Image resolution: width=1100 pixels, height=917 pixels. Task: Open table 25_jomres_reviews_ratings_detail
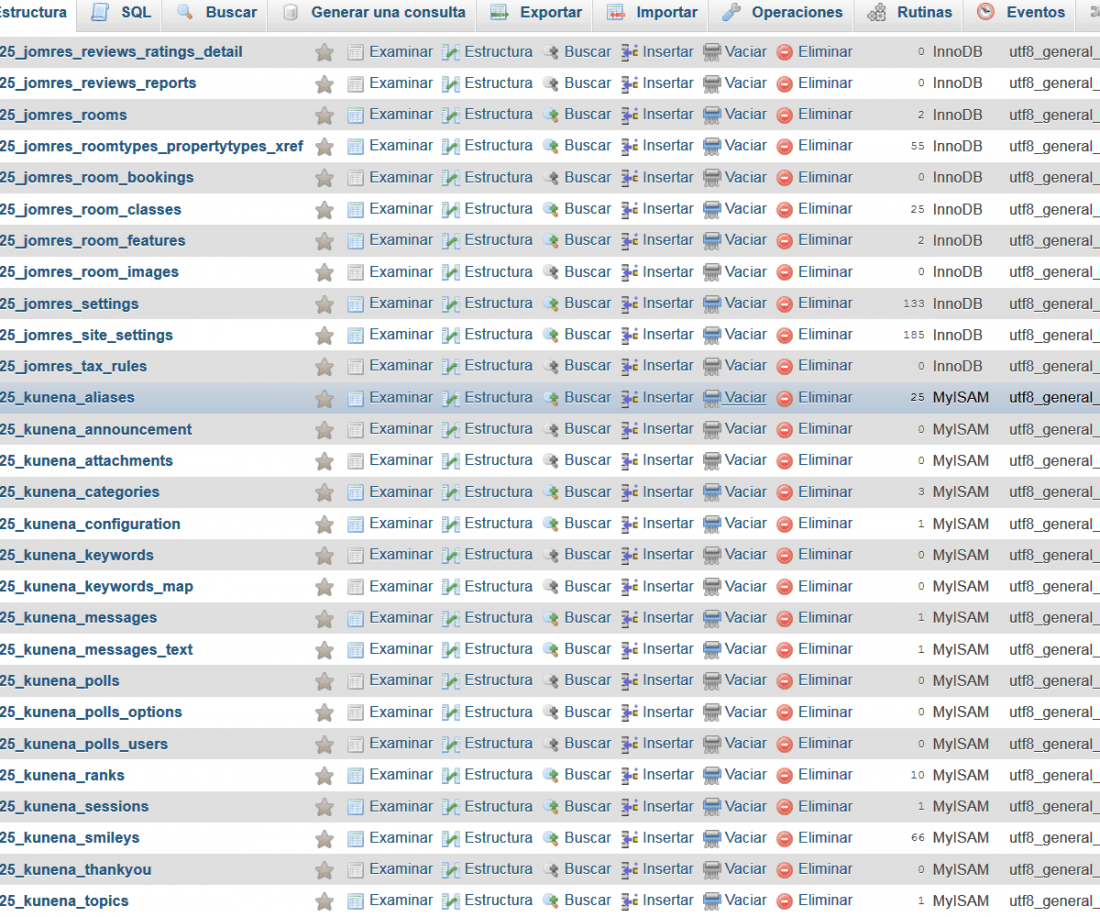point(121,52)
